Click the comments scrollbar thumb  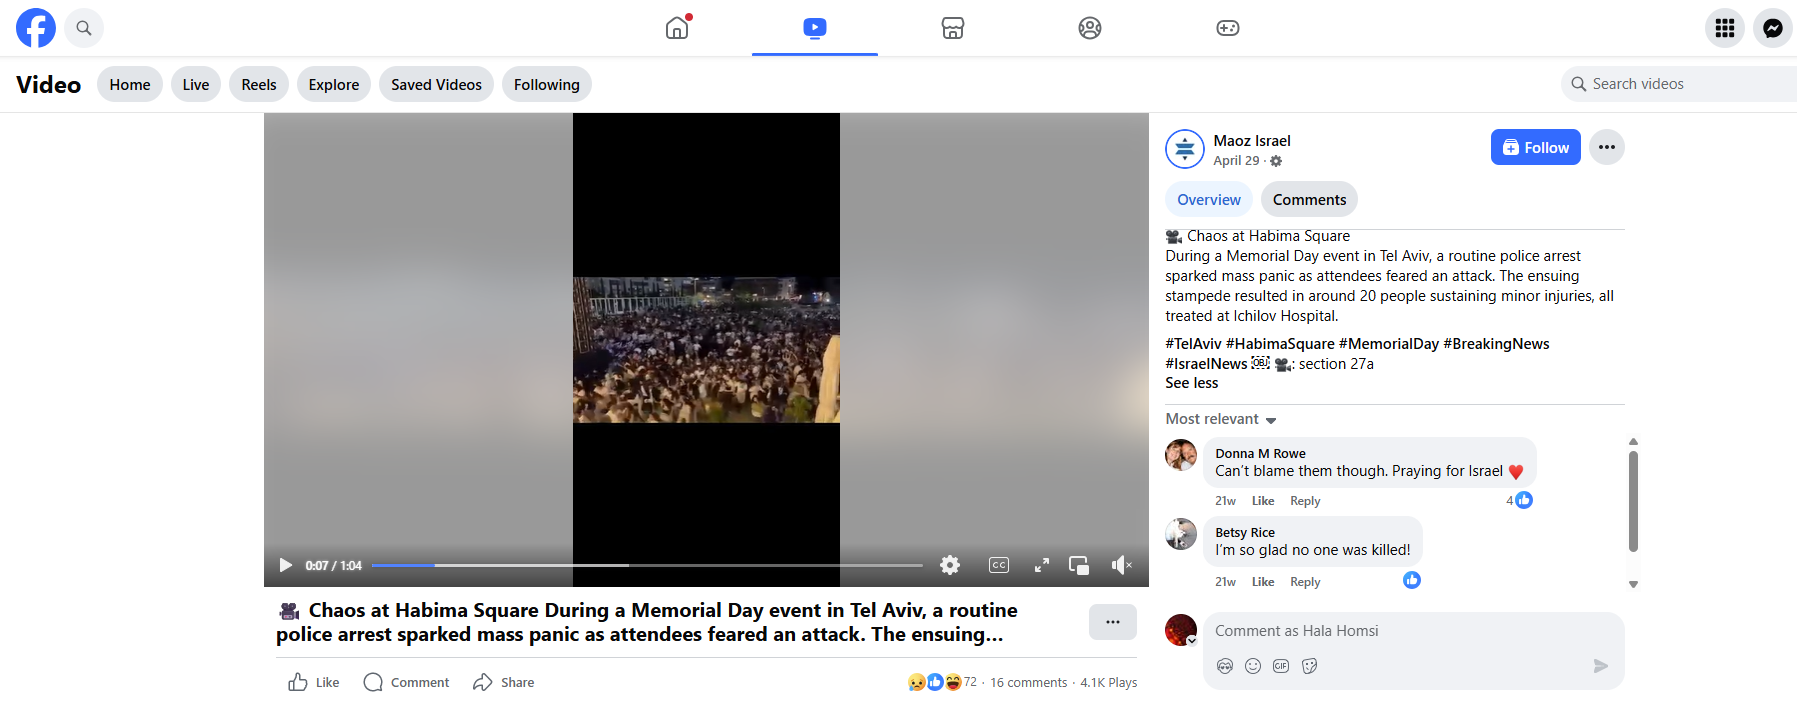[x=1633, y=501]
